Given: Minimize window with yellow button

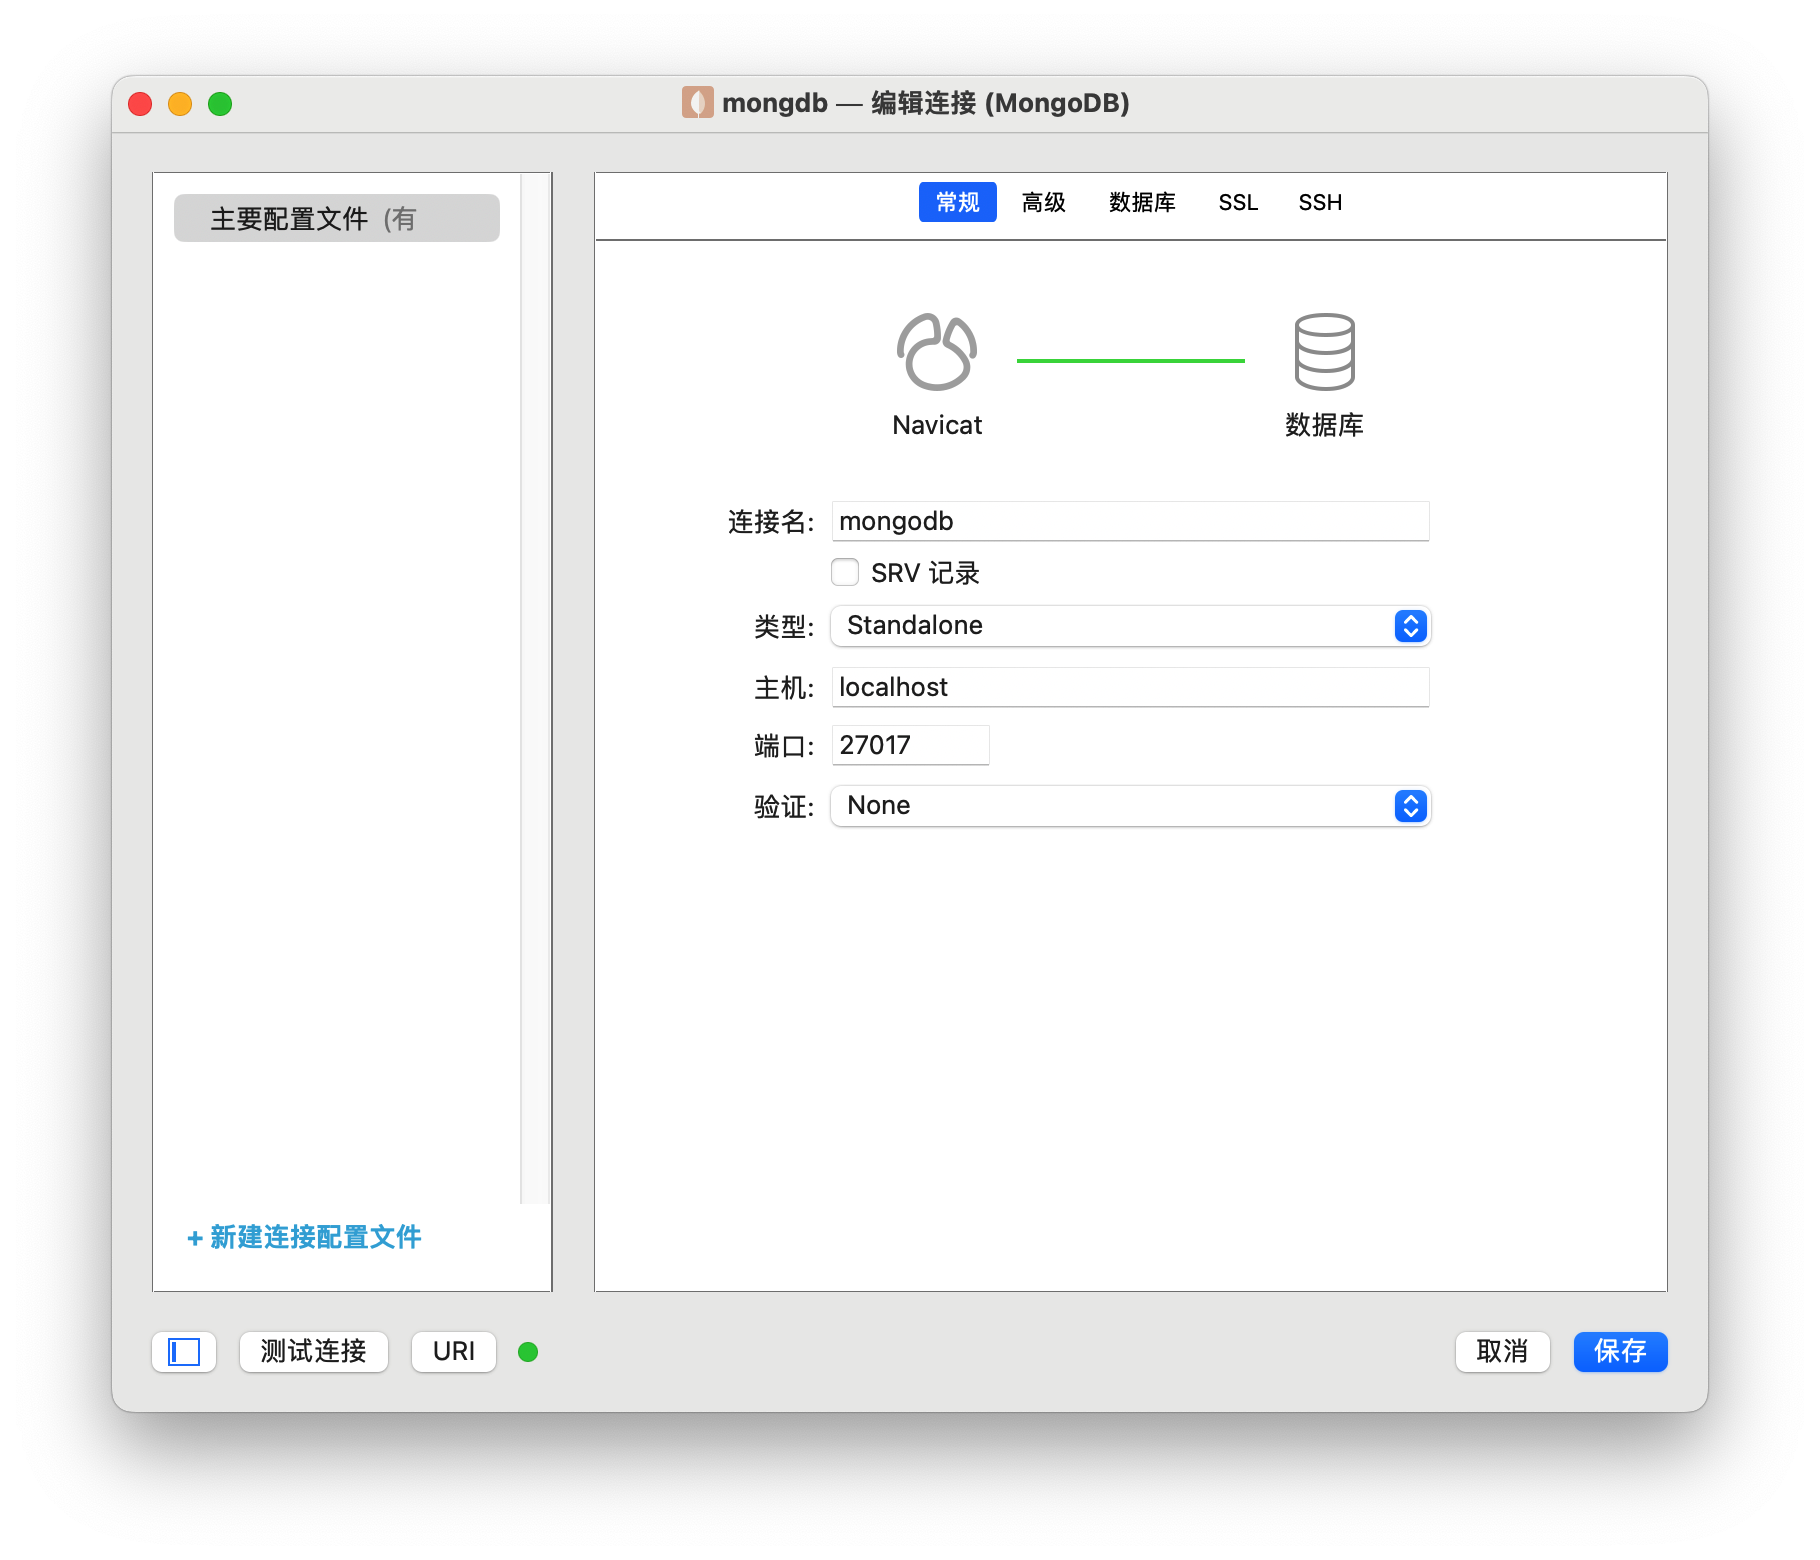Looking at the screenshot, I should 180,104.
